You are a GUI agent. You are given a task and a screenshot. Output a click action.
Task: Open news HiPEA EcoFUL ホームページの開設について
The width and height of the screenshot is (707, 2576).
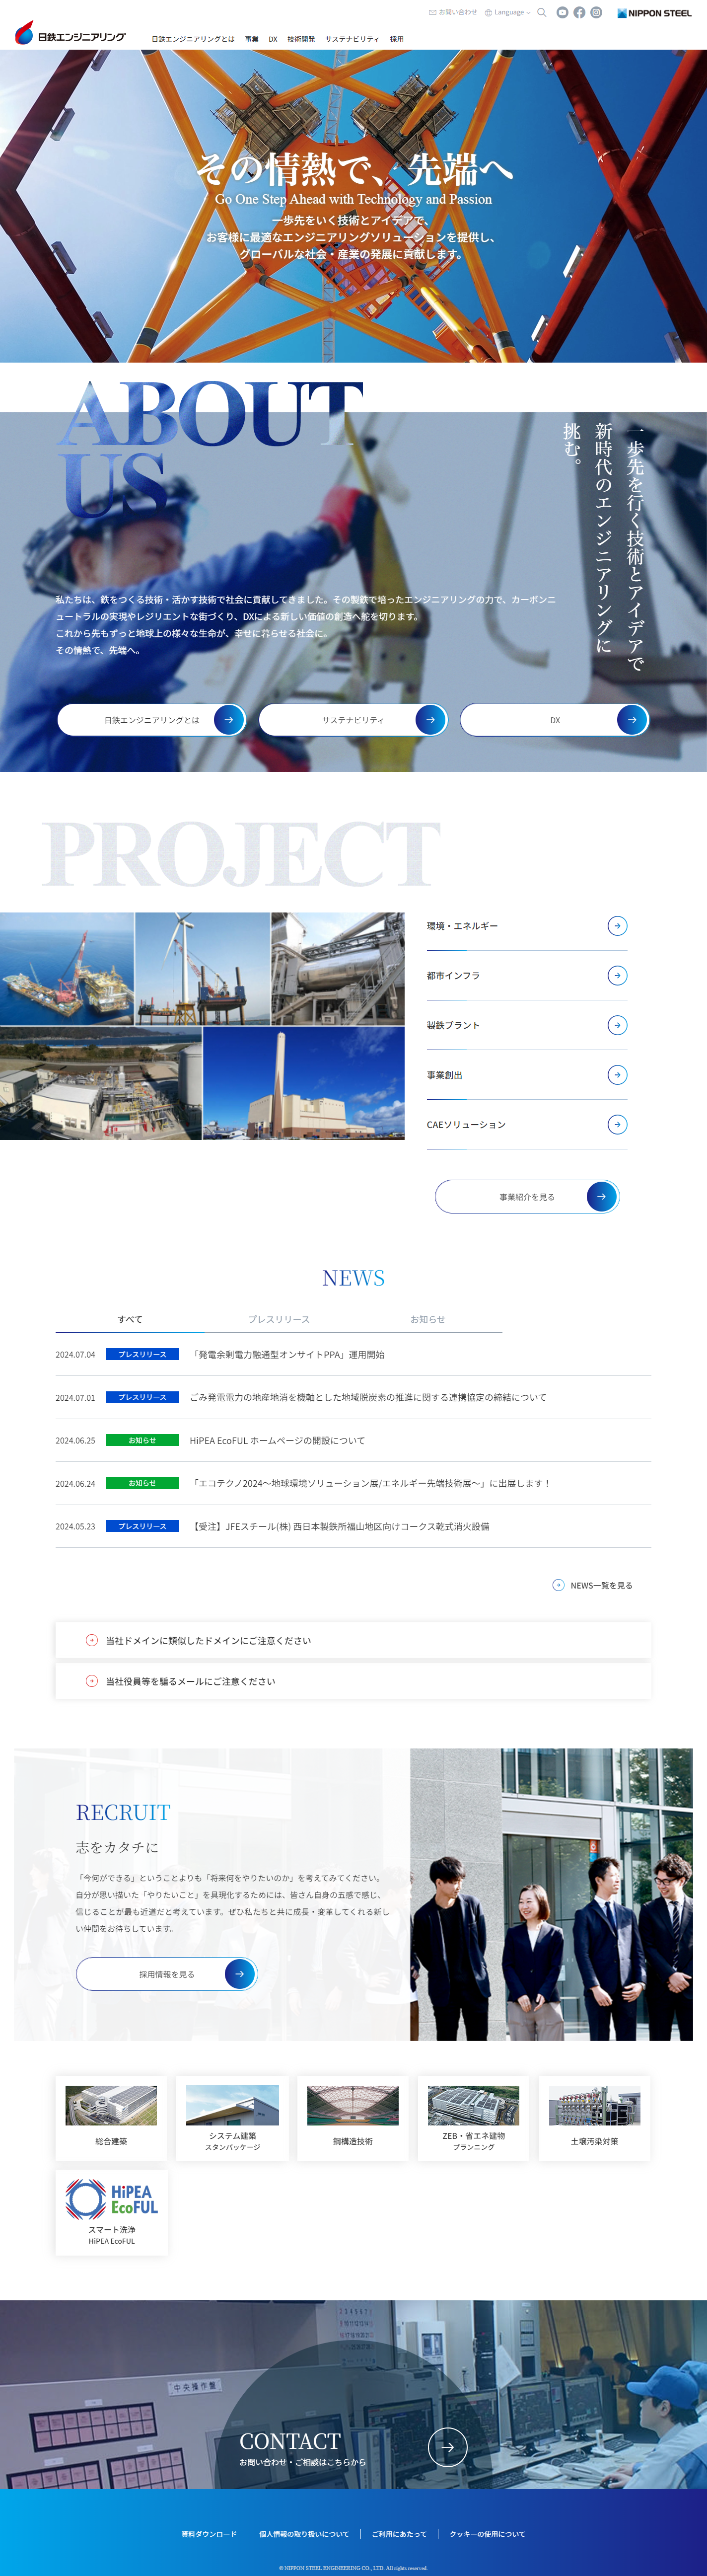tap(277, 1441)
